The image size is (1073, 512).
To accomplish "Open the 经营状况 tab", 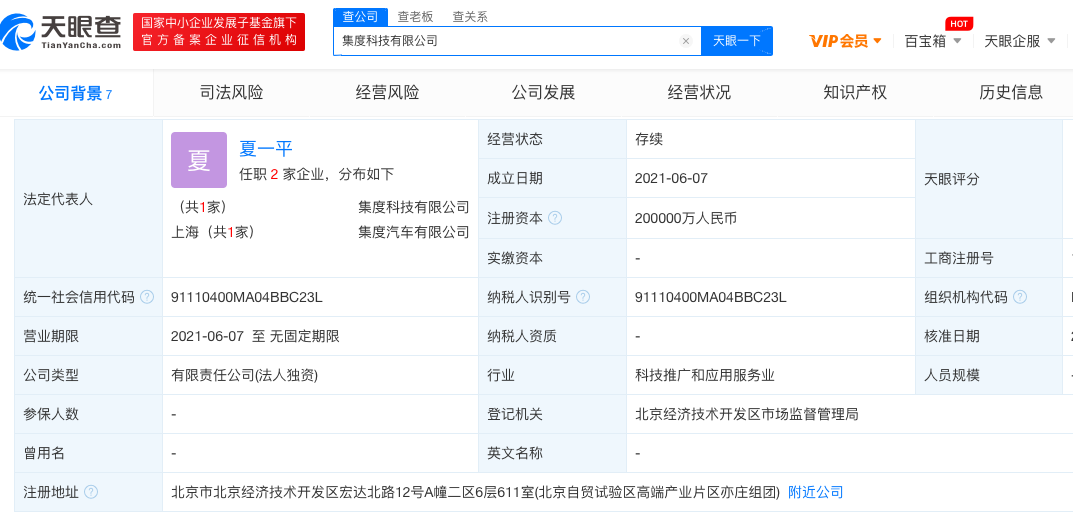I will pyautogui.click(x=699, y=92).
